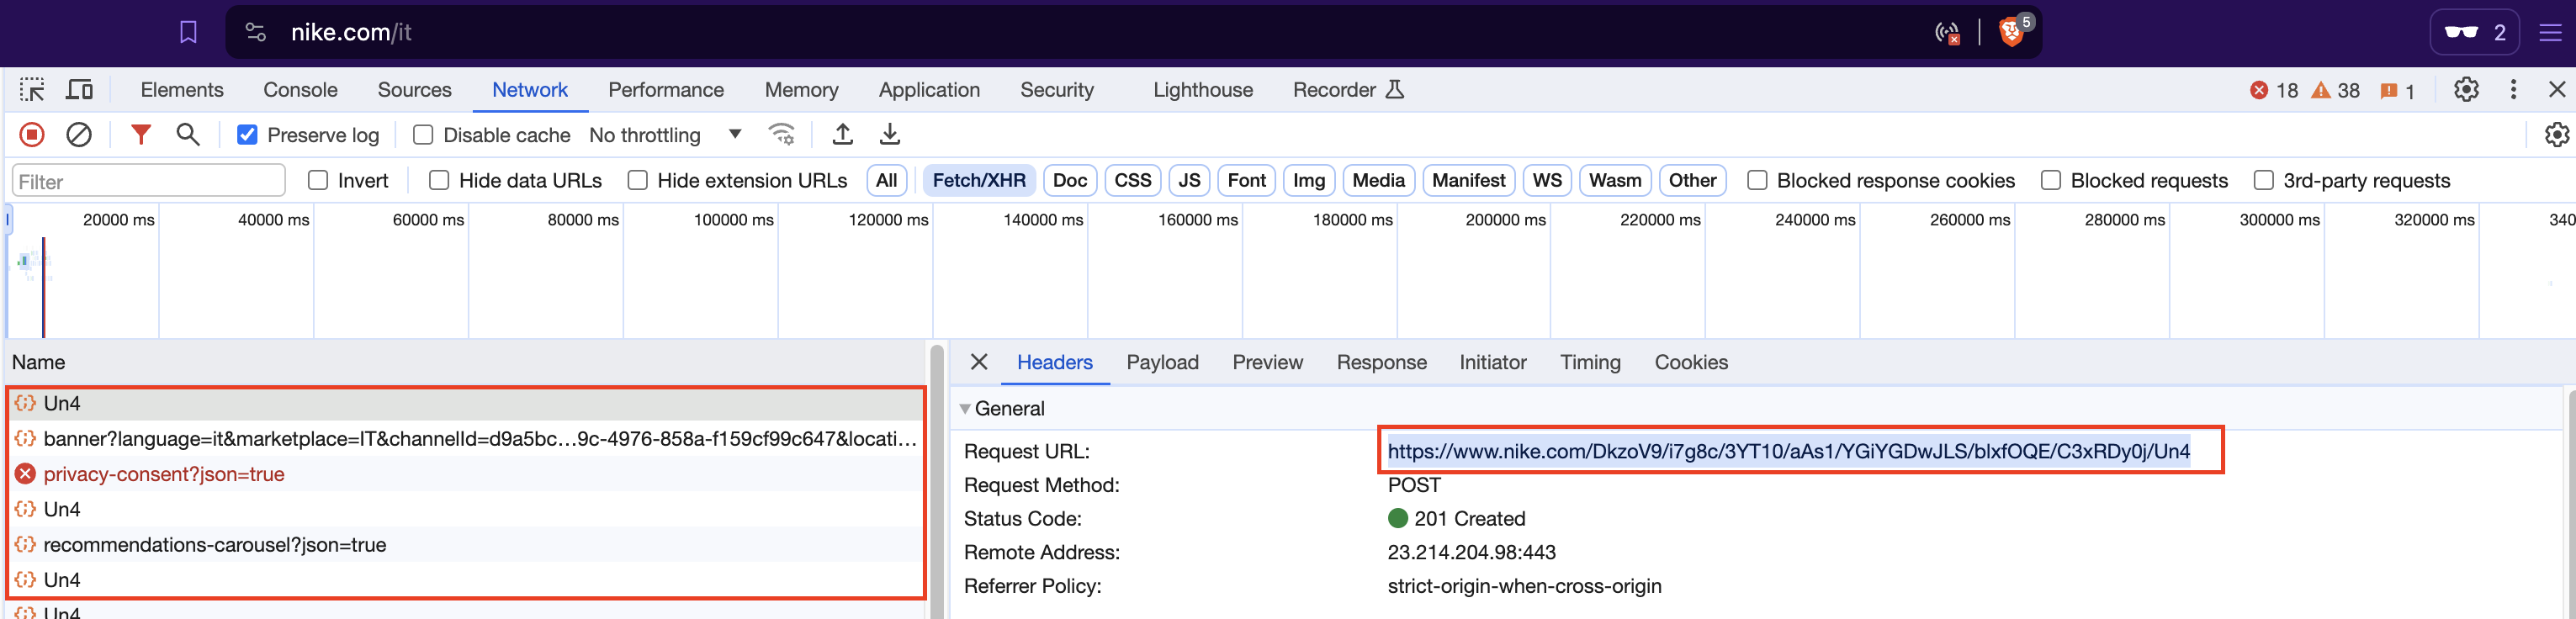
Task: Select the banner?language=it request
Action: [x=466, y=438]
